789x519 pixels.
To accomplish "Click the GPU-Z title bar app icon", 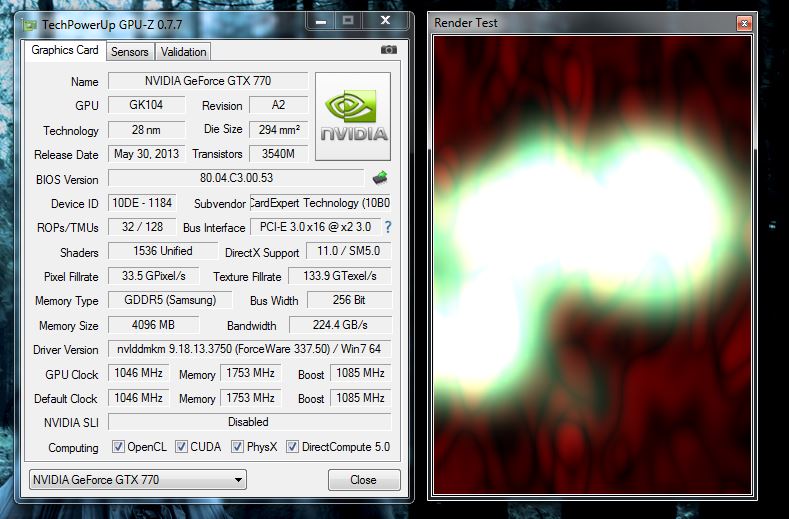I will tap(30, 25).
